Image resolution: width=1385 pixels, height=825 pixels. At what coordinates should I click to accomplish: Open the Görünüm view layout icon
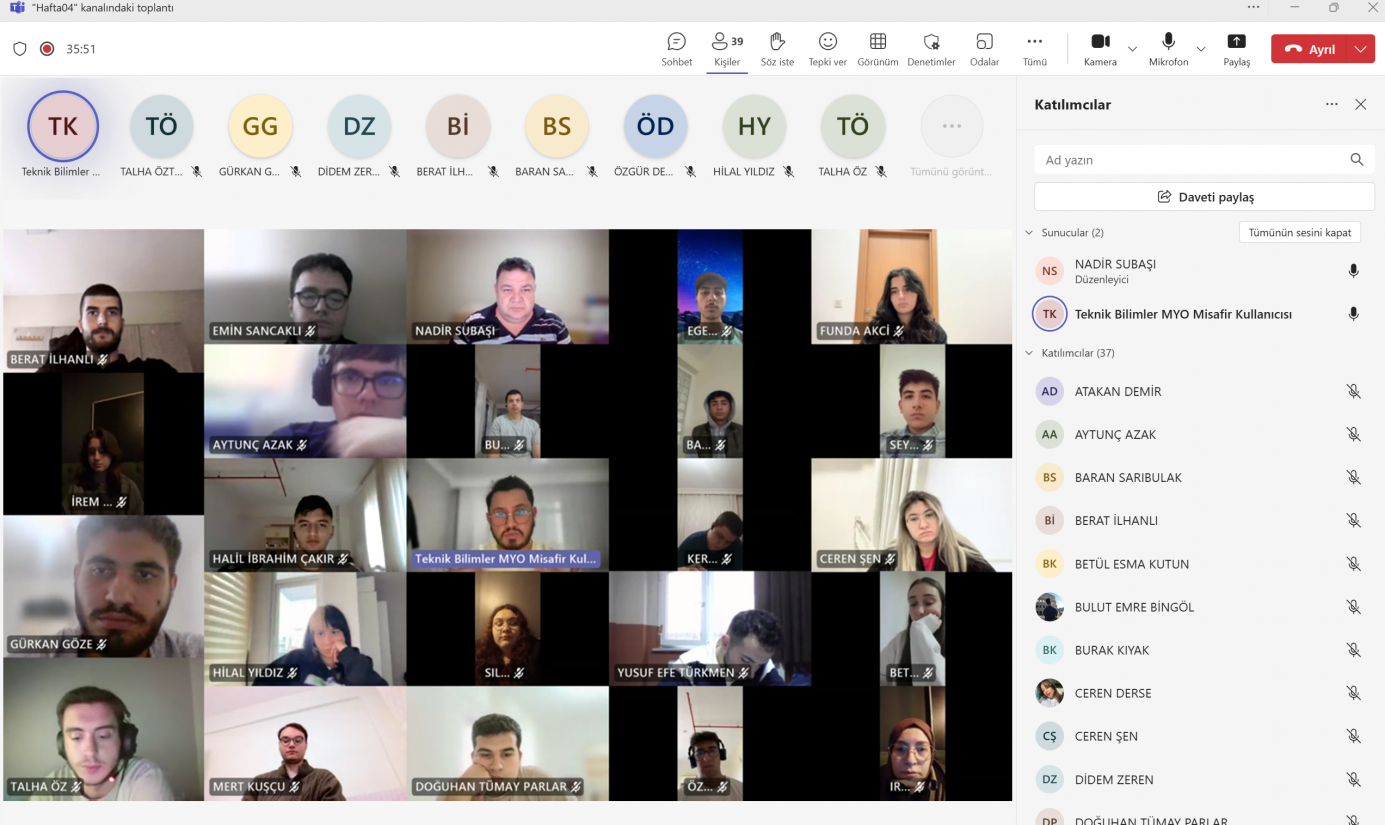[878, 42]
